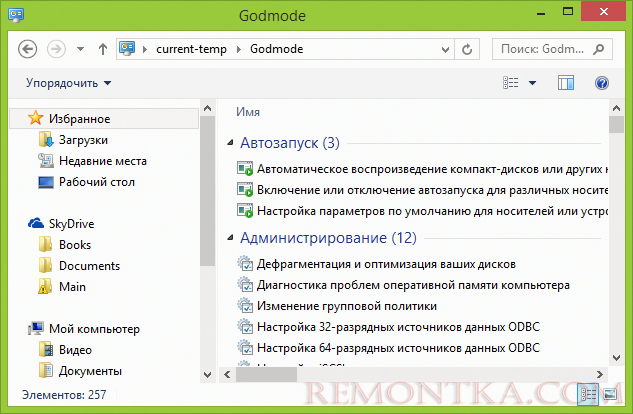The width and height of the screenshot is (633, 414).
Task: Open view options dropdown arrow
Action: [532, 83]
